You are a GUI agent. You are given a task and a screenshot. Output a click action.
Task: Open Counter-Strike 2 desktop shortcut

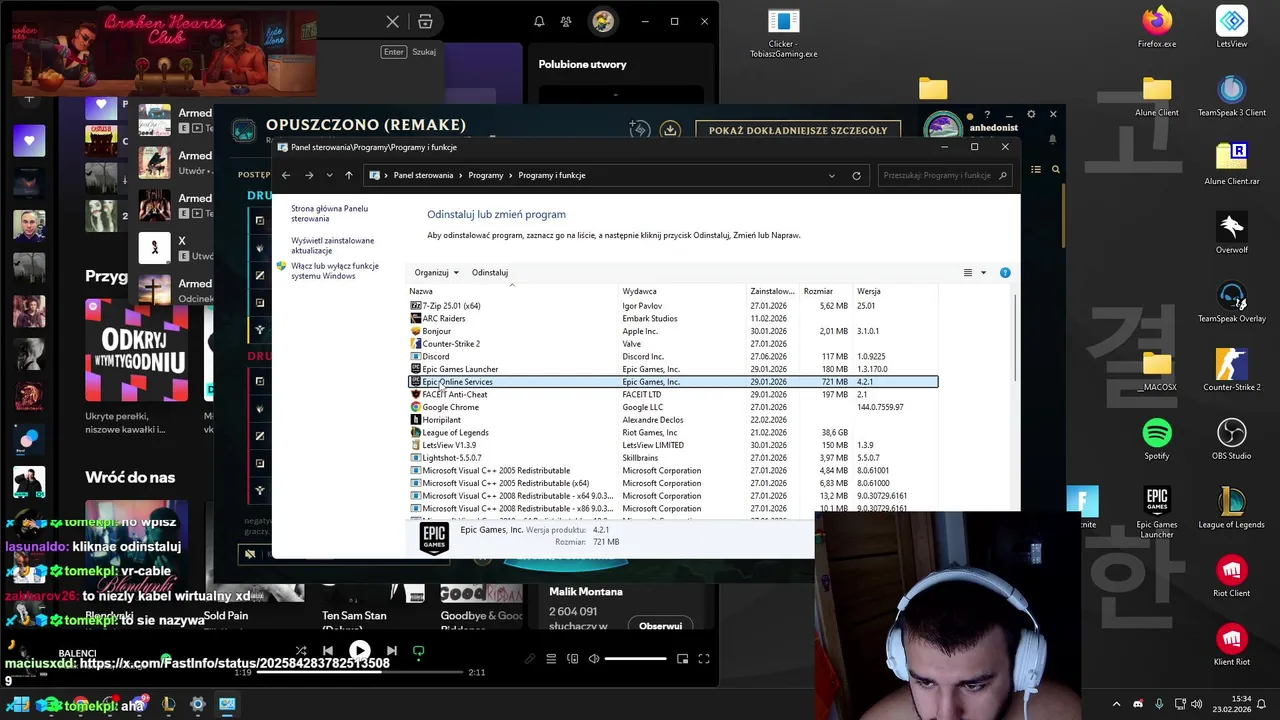pos(1232,370)
